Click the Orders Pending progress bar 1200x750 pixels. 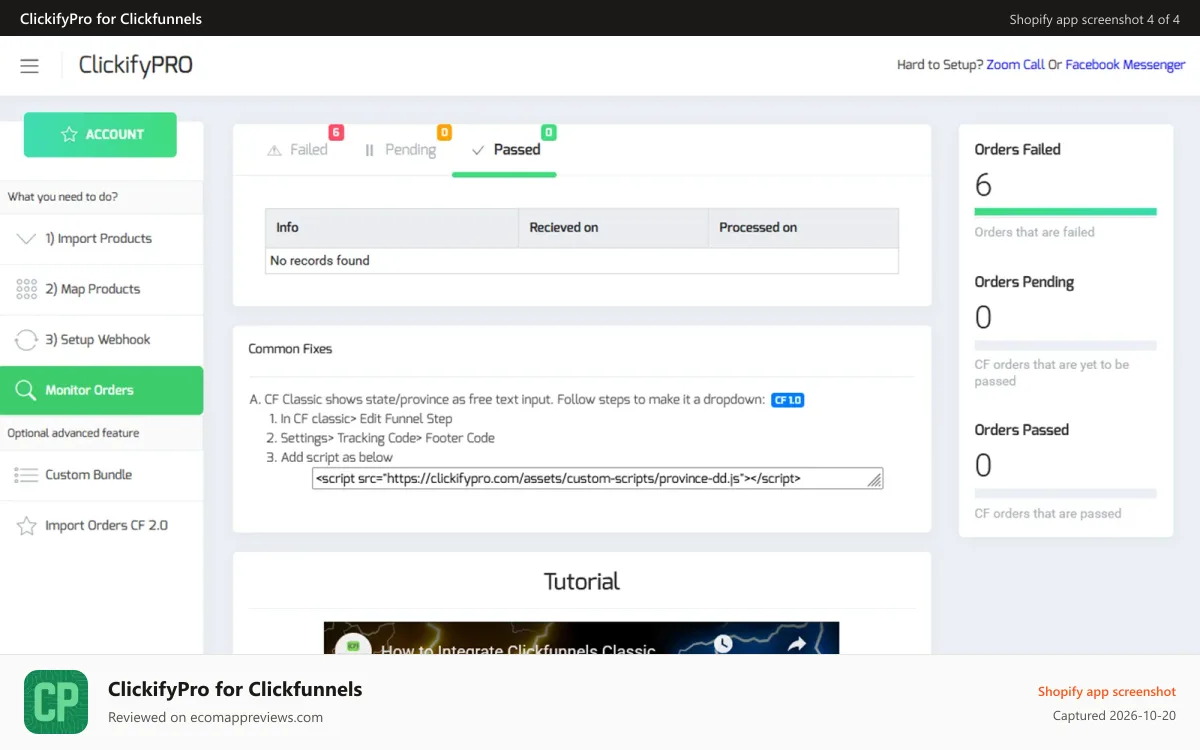(x=1065, y=345)
